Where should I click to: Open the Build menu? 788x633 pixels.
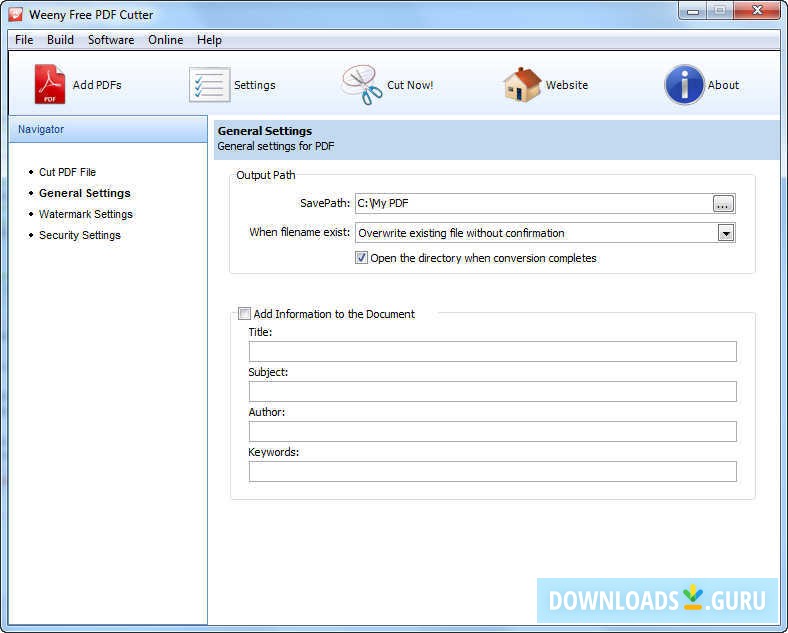click(x=60, y=40)
